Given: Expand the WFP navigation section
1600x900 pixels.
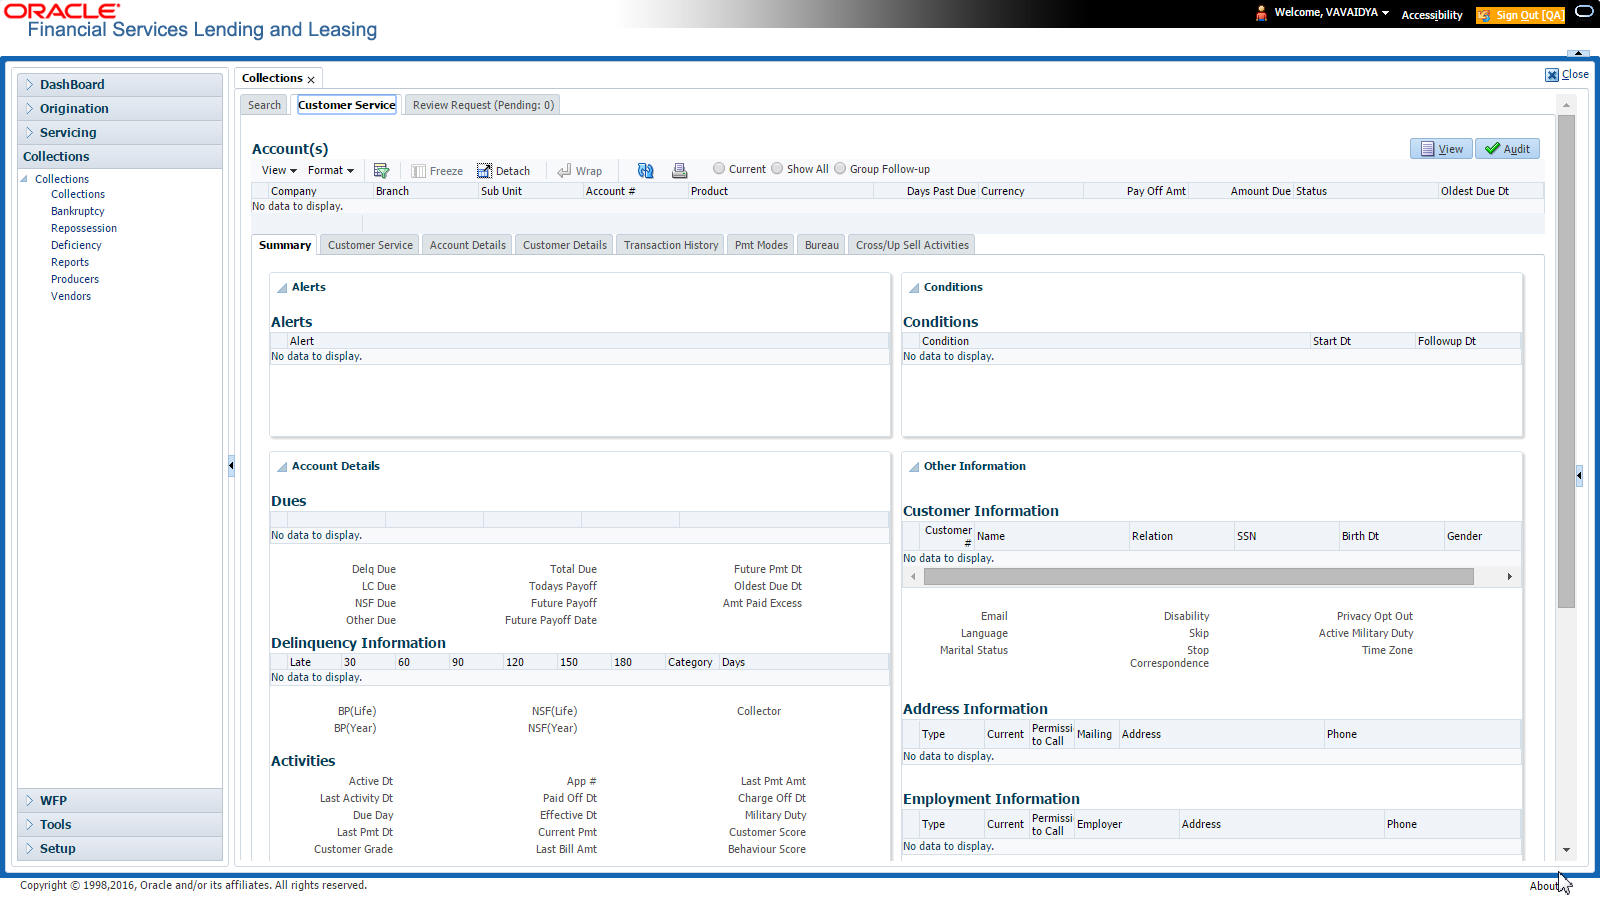Looking at the screenshot, I should coord(120,801).
